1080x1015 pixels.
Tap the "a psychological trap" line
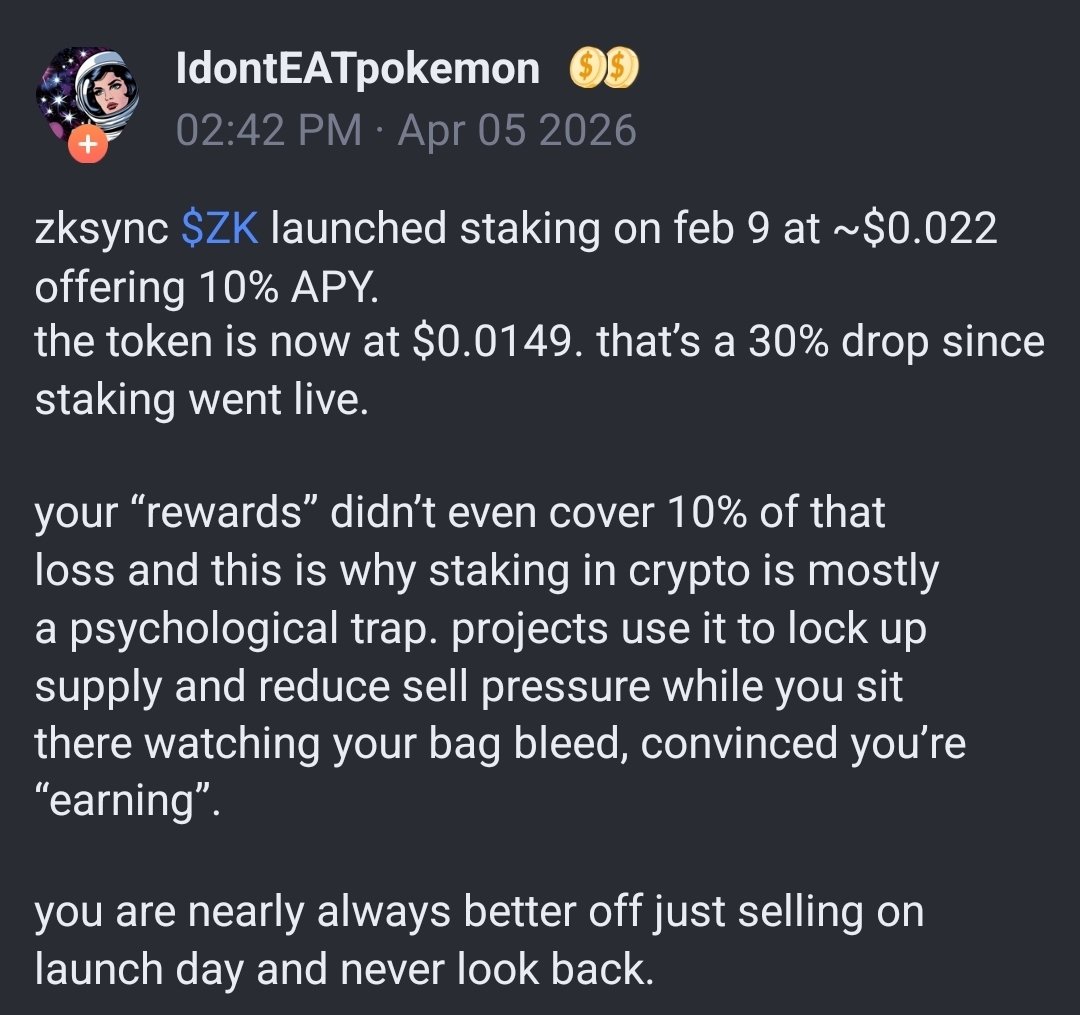tap(480, 629)
